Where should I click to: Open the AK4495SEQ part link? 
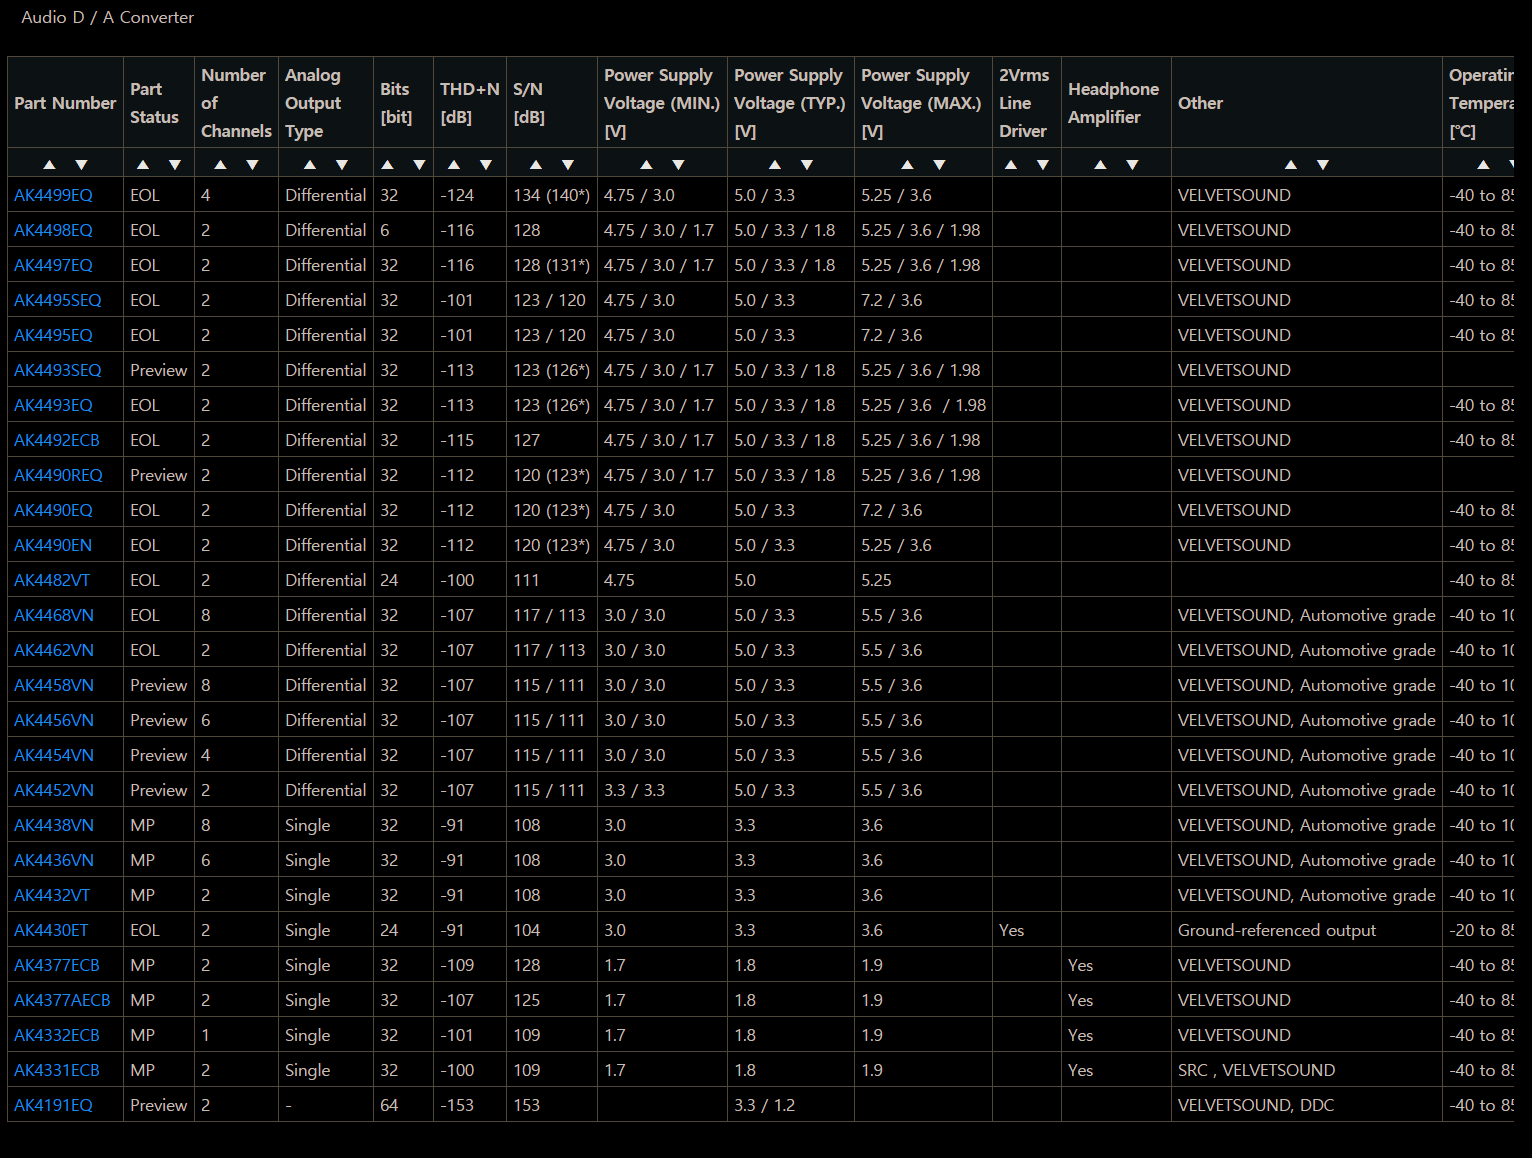click(58, 300)
